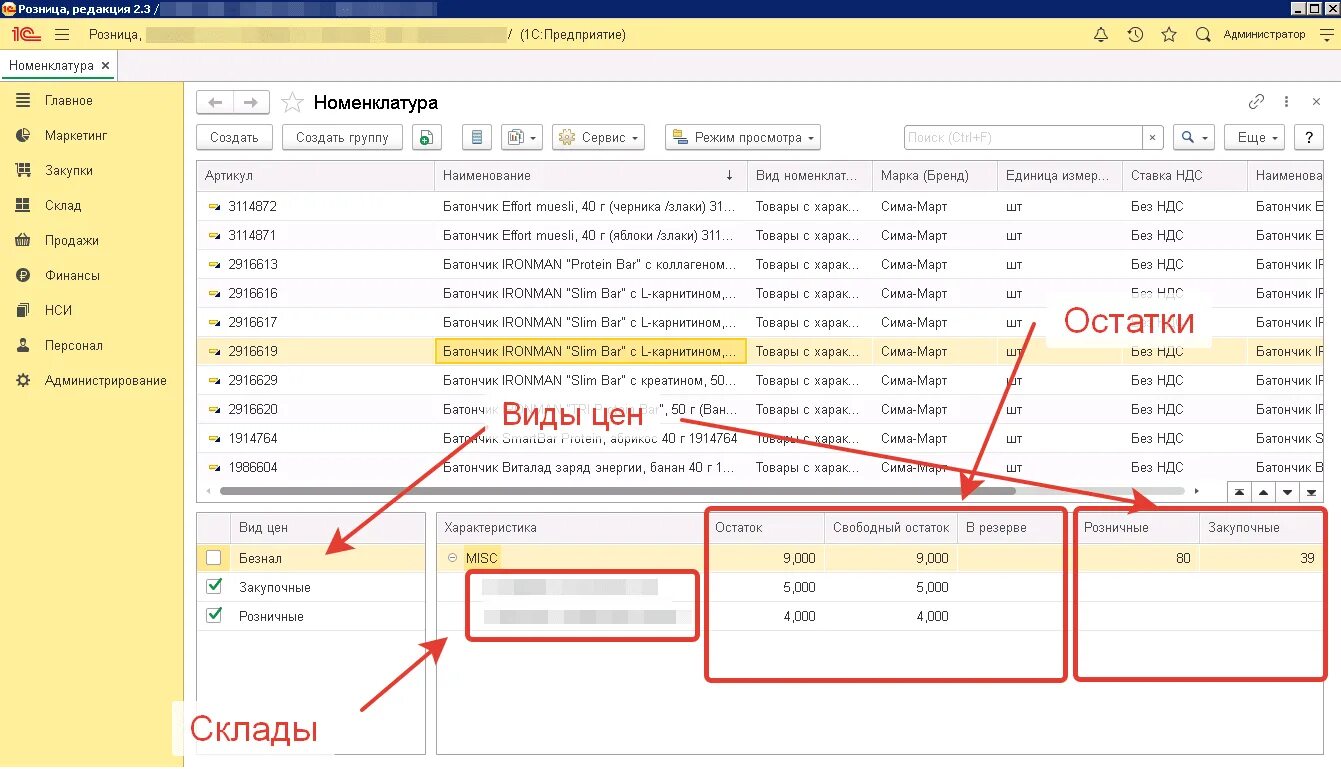The width and height of the screenshot is (1341, 769).
Task: Click the Закупочные price value 39
Action: coord(1307,558)
